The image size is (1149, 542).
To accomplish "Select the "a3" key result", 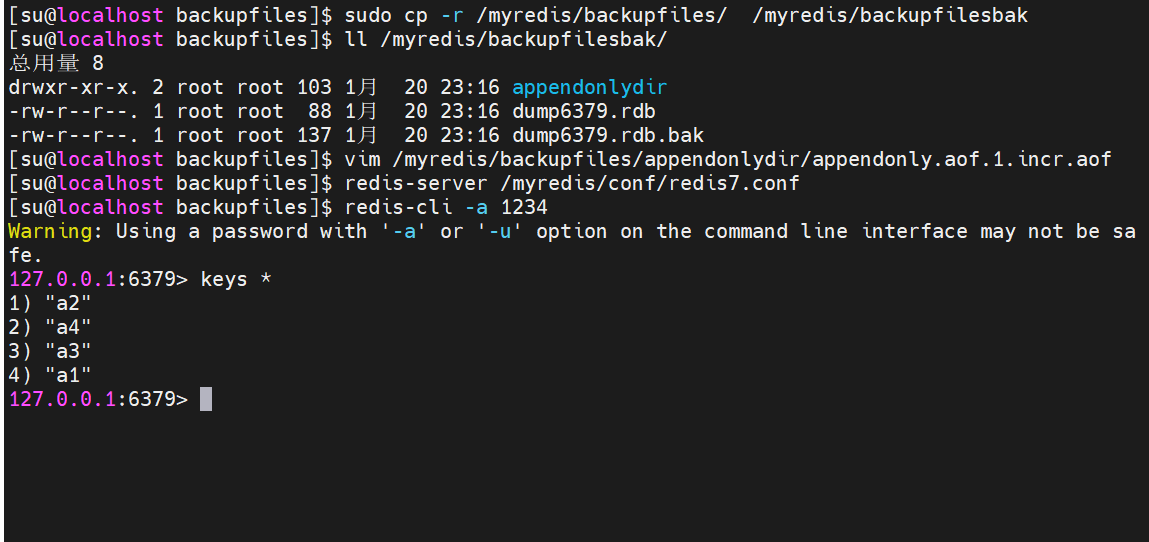I will tap(68, 351).
